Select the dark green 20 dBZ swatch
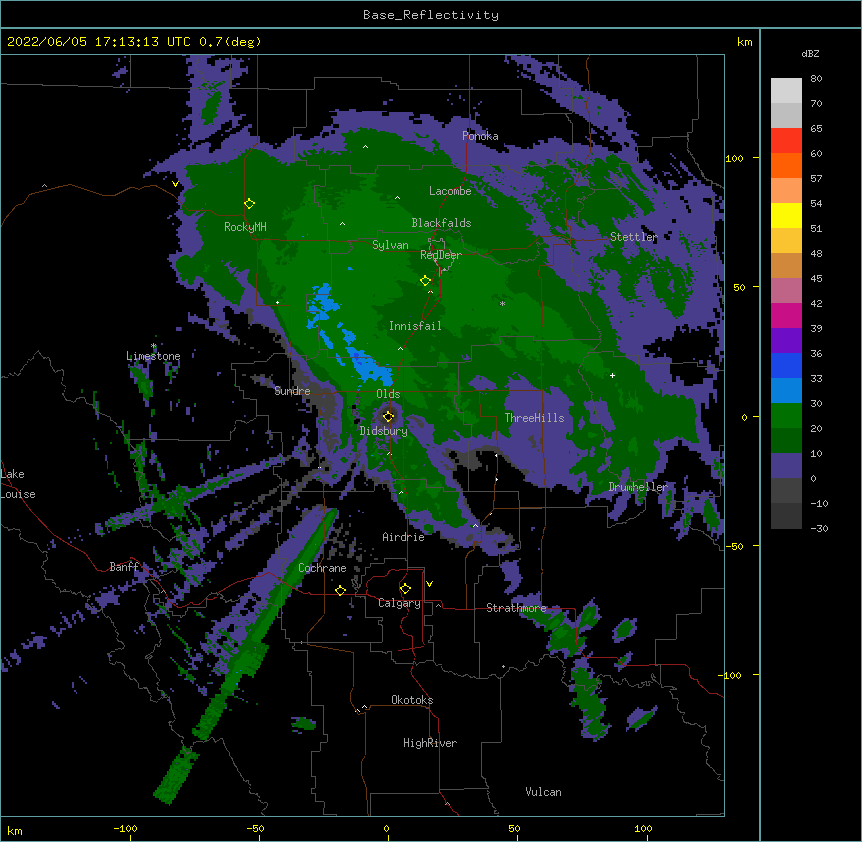Image resolution: width=862 pixels, height=842 pixels. 786,441
